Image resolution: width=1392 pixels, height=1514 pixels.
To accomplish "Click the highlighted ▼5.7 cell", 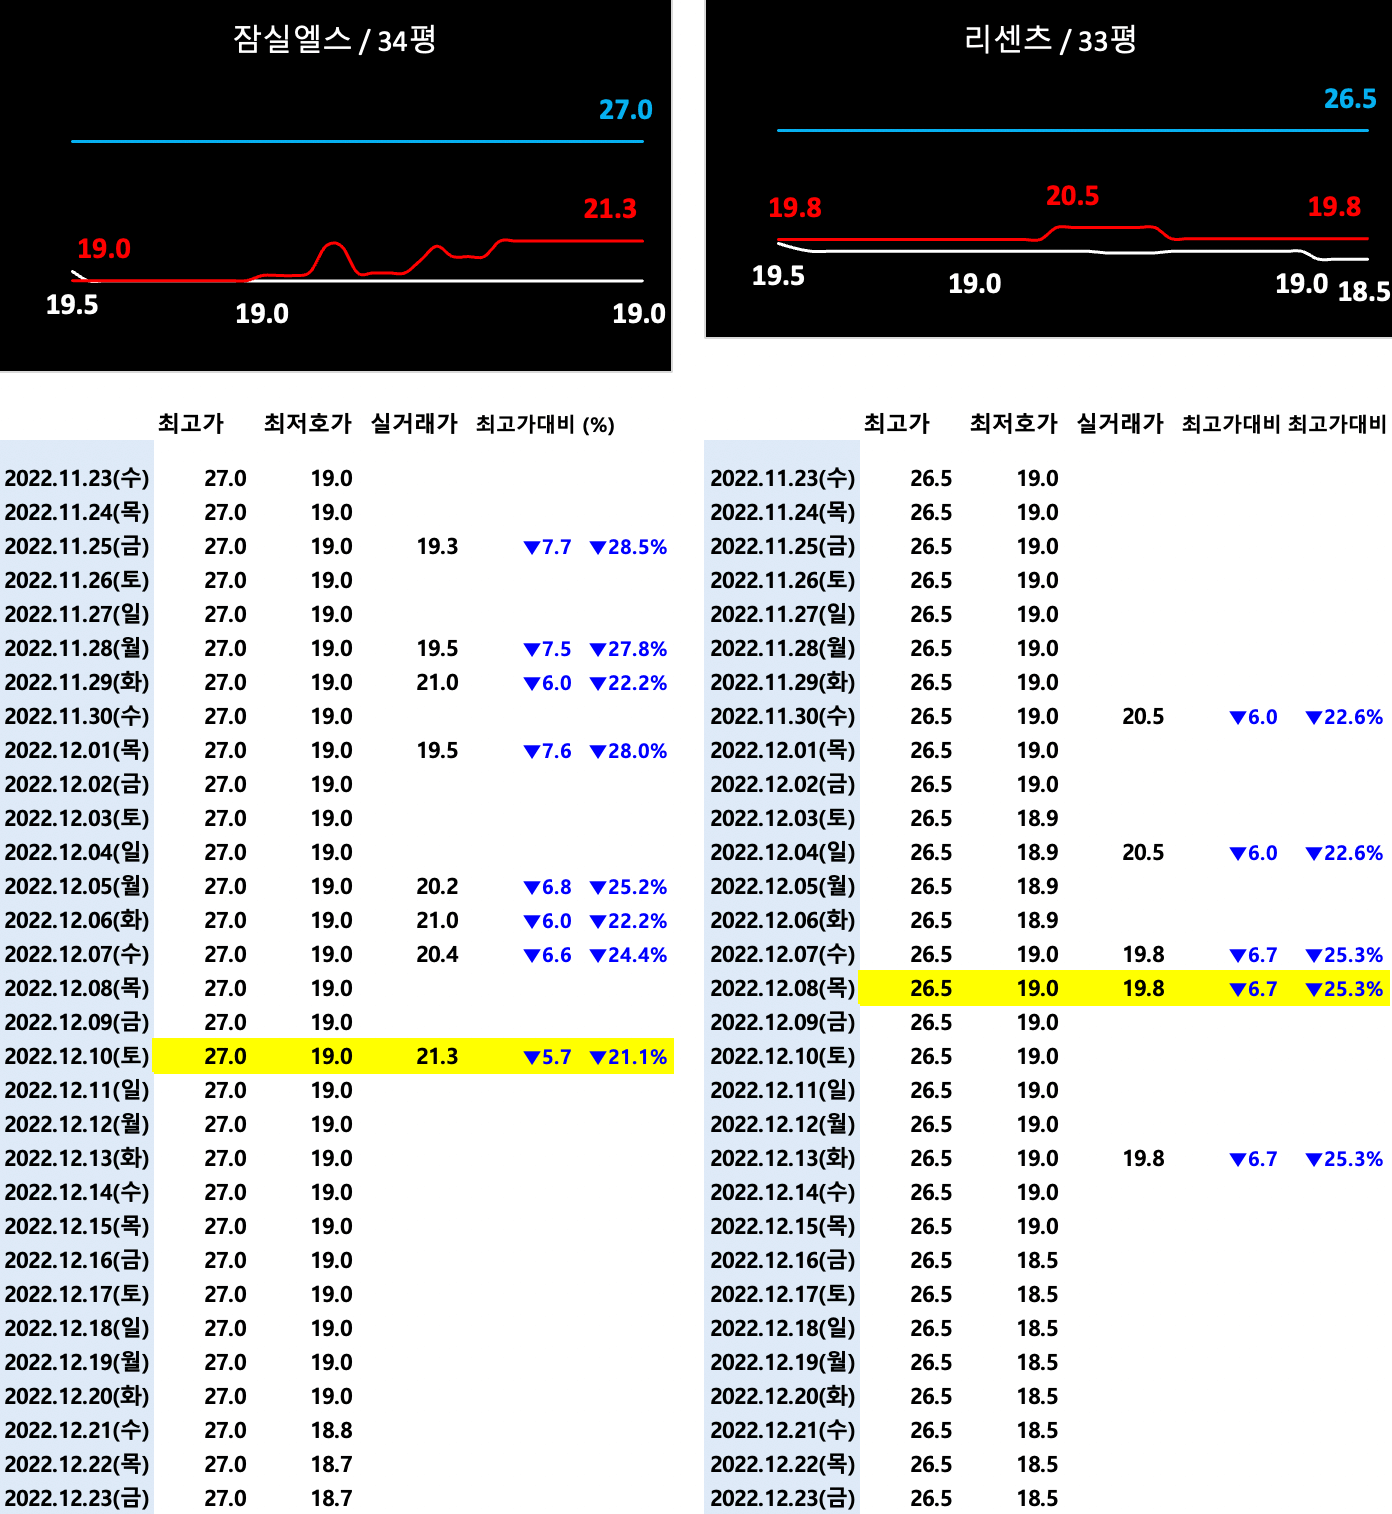I will [547, 1057].
